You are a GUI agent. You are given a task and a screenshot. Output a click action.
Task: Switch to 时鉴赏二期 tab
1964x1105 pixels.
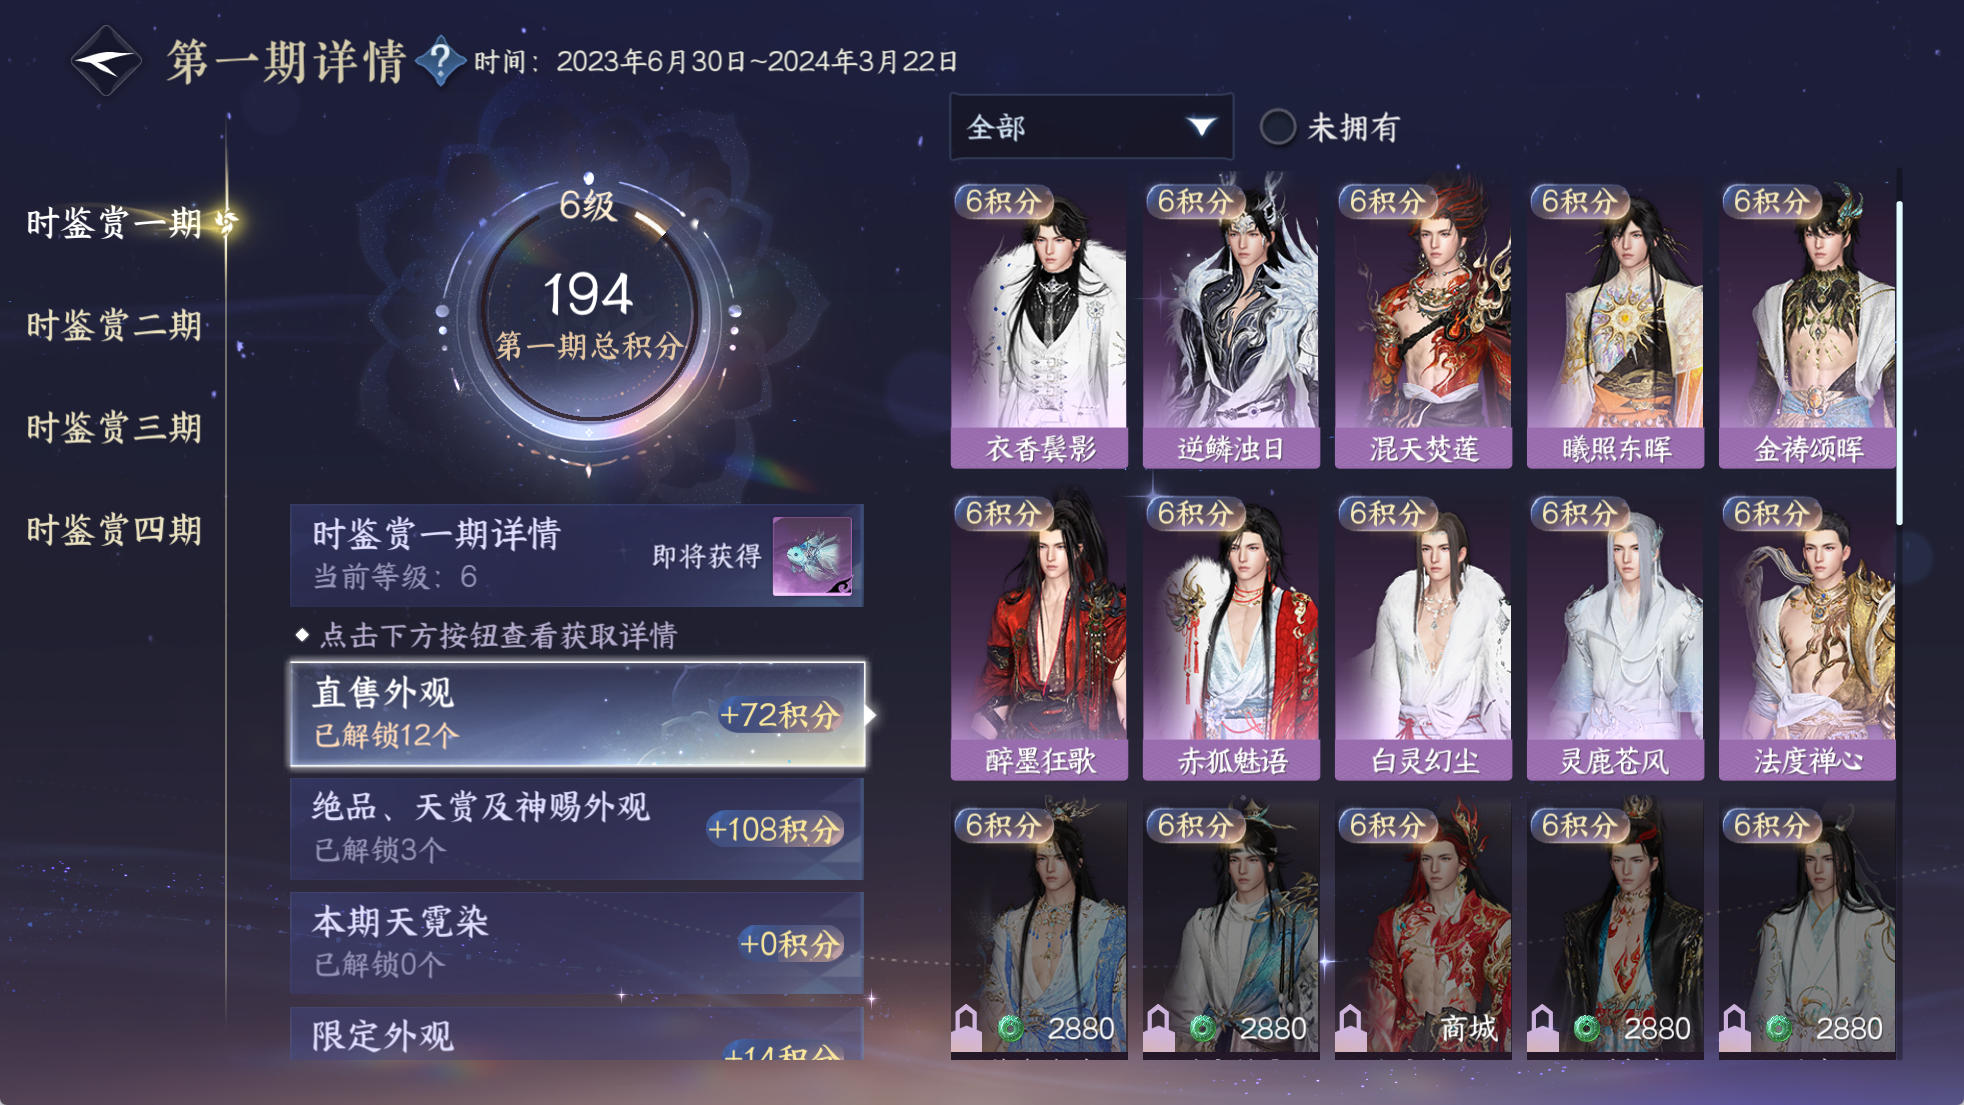coord(114,325)
